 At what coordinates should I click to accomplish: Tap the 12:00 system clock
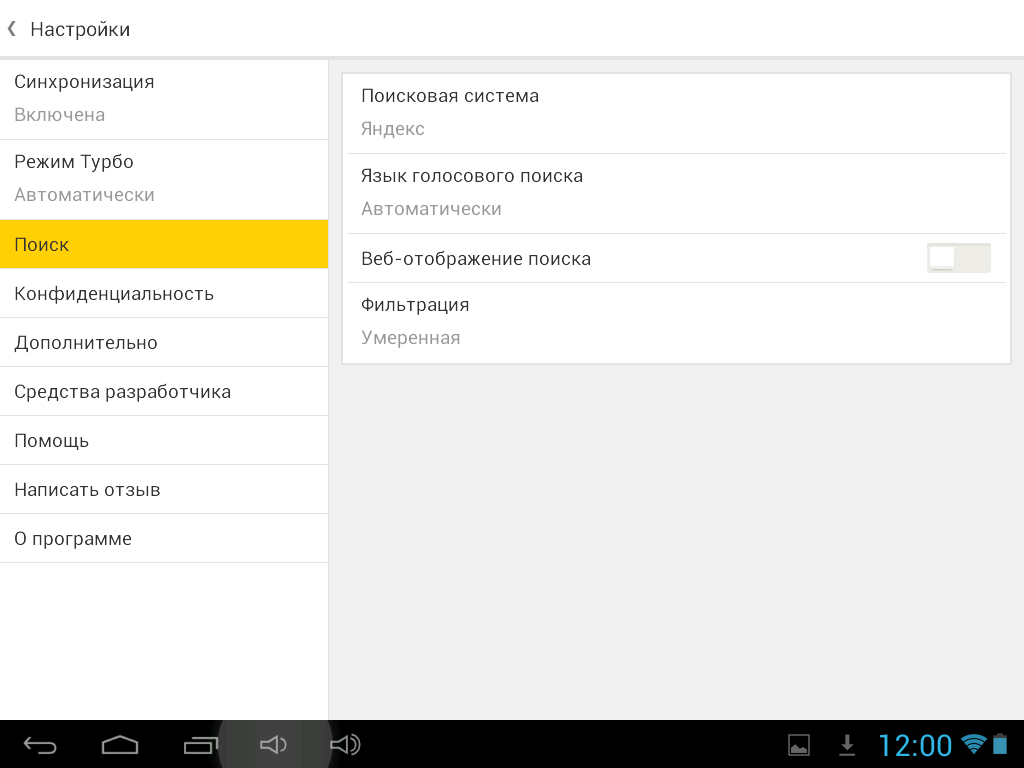point(914,745)
